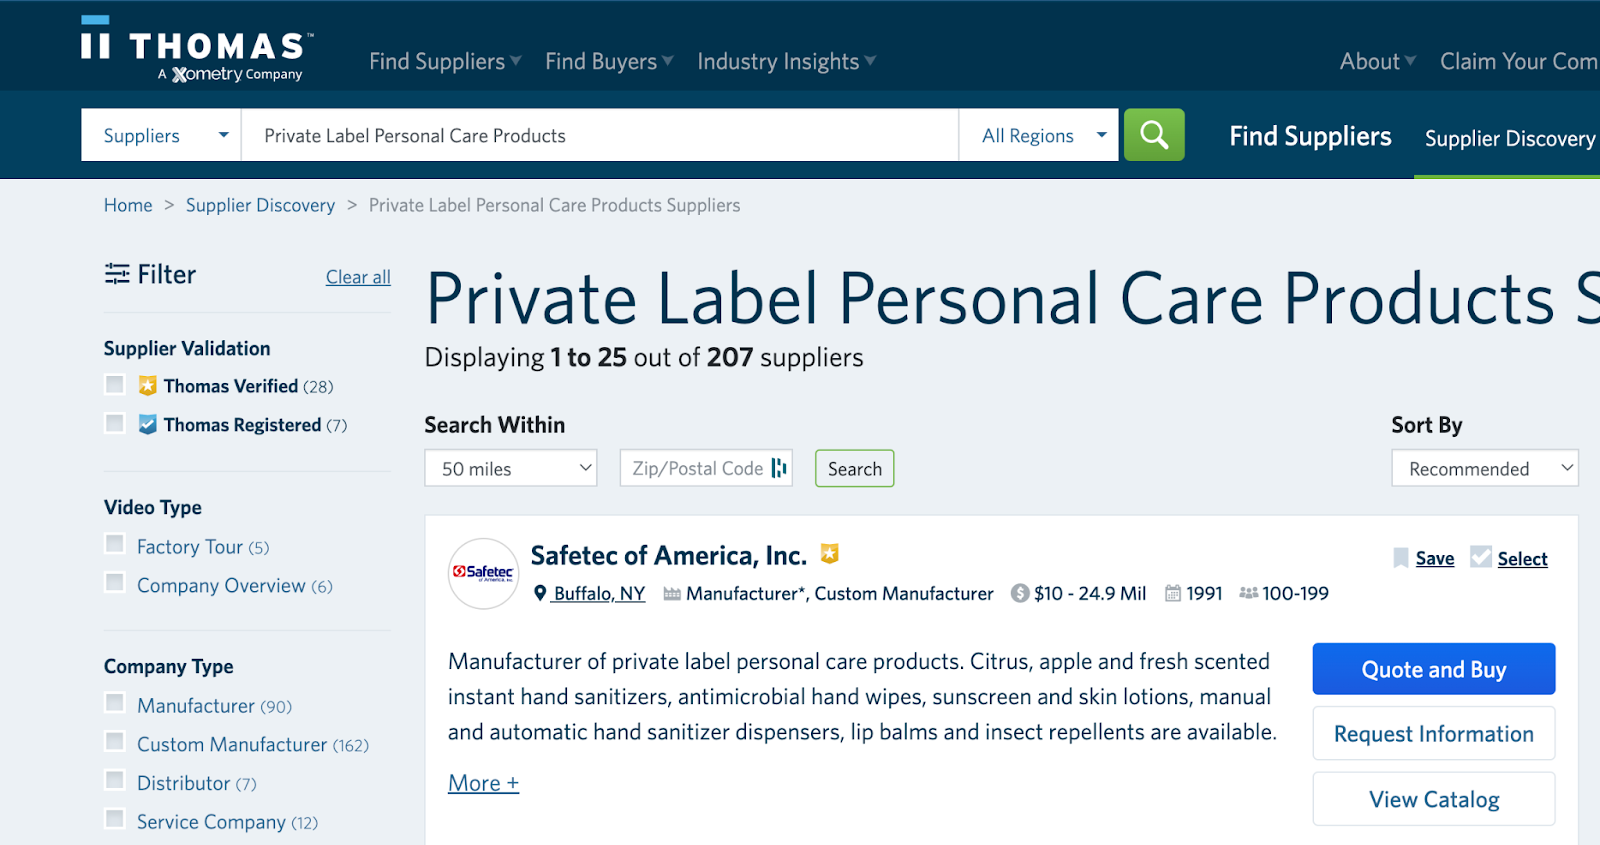Click the Select checkmark icon
The height and width of the screenshot is (845, 1600).
click(1481, 558)
